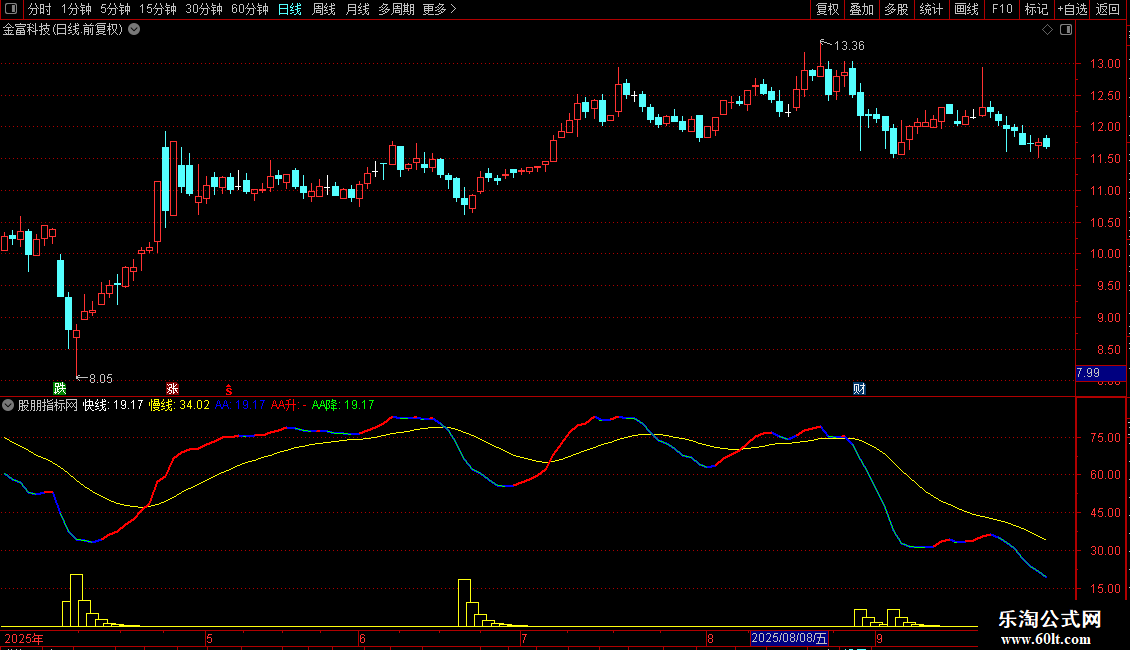Switch to 日线 daily chart
The width and height of the screenshot is (1130, 650).
pyautogui.click(x=290, y=9)
